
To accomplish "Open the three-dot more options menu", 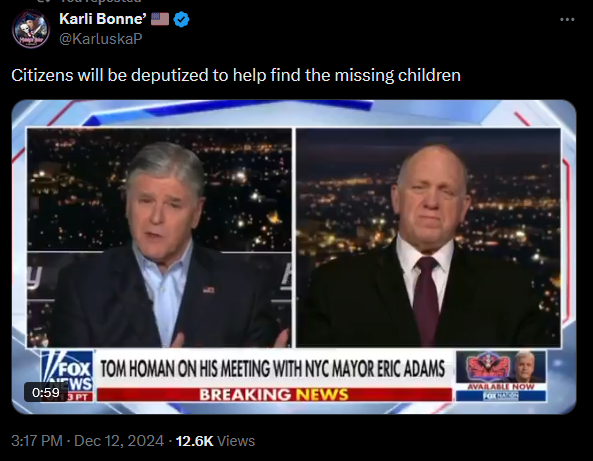I will (x=567, y=19).
